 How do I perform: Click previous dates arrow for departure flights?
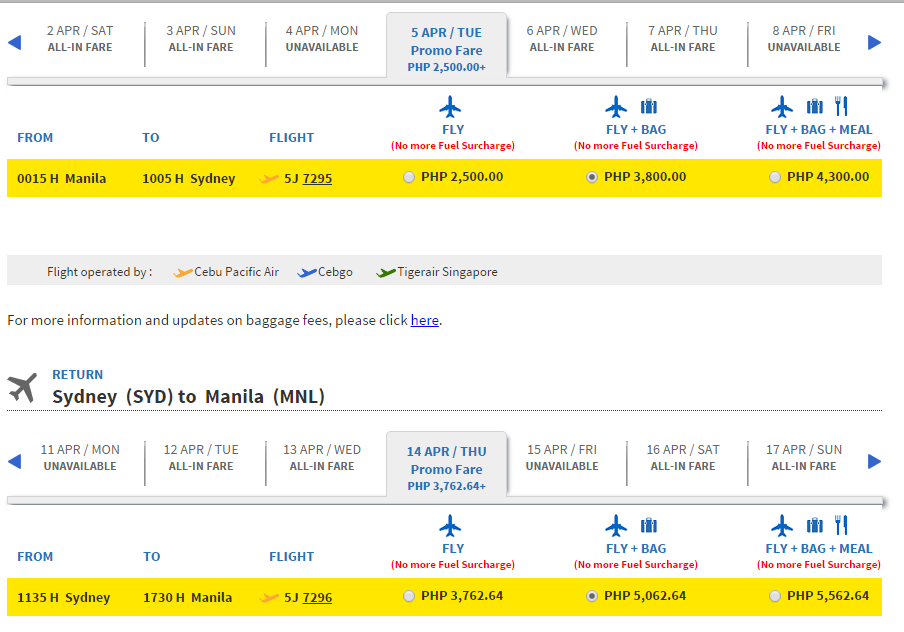point(14,42)
